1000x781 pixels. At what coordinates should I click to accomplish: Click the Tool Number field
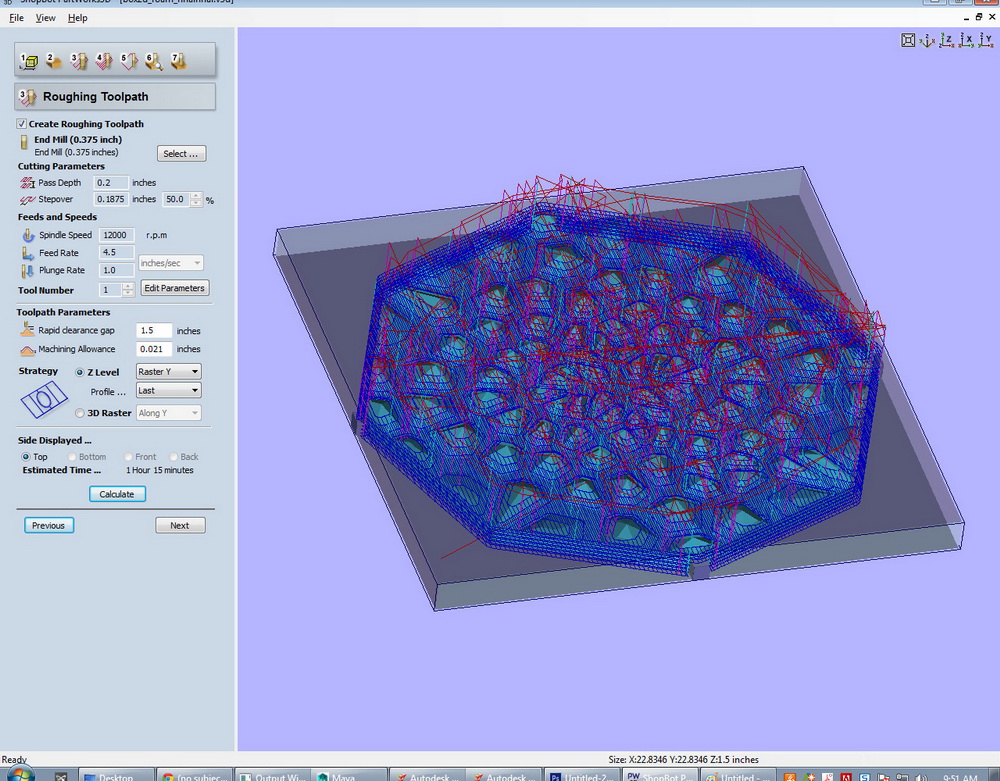click(110, 289)
